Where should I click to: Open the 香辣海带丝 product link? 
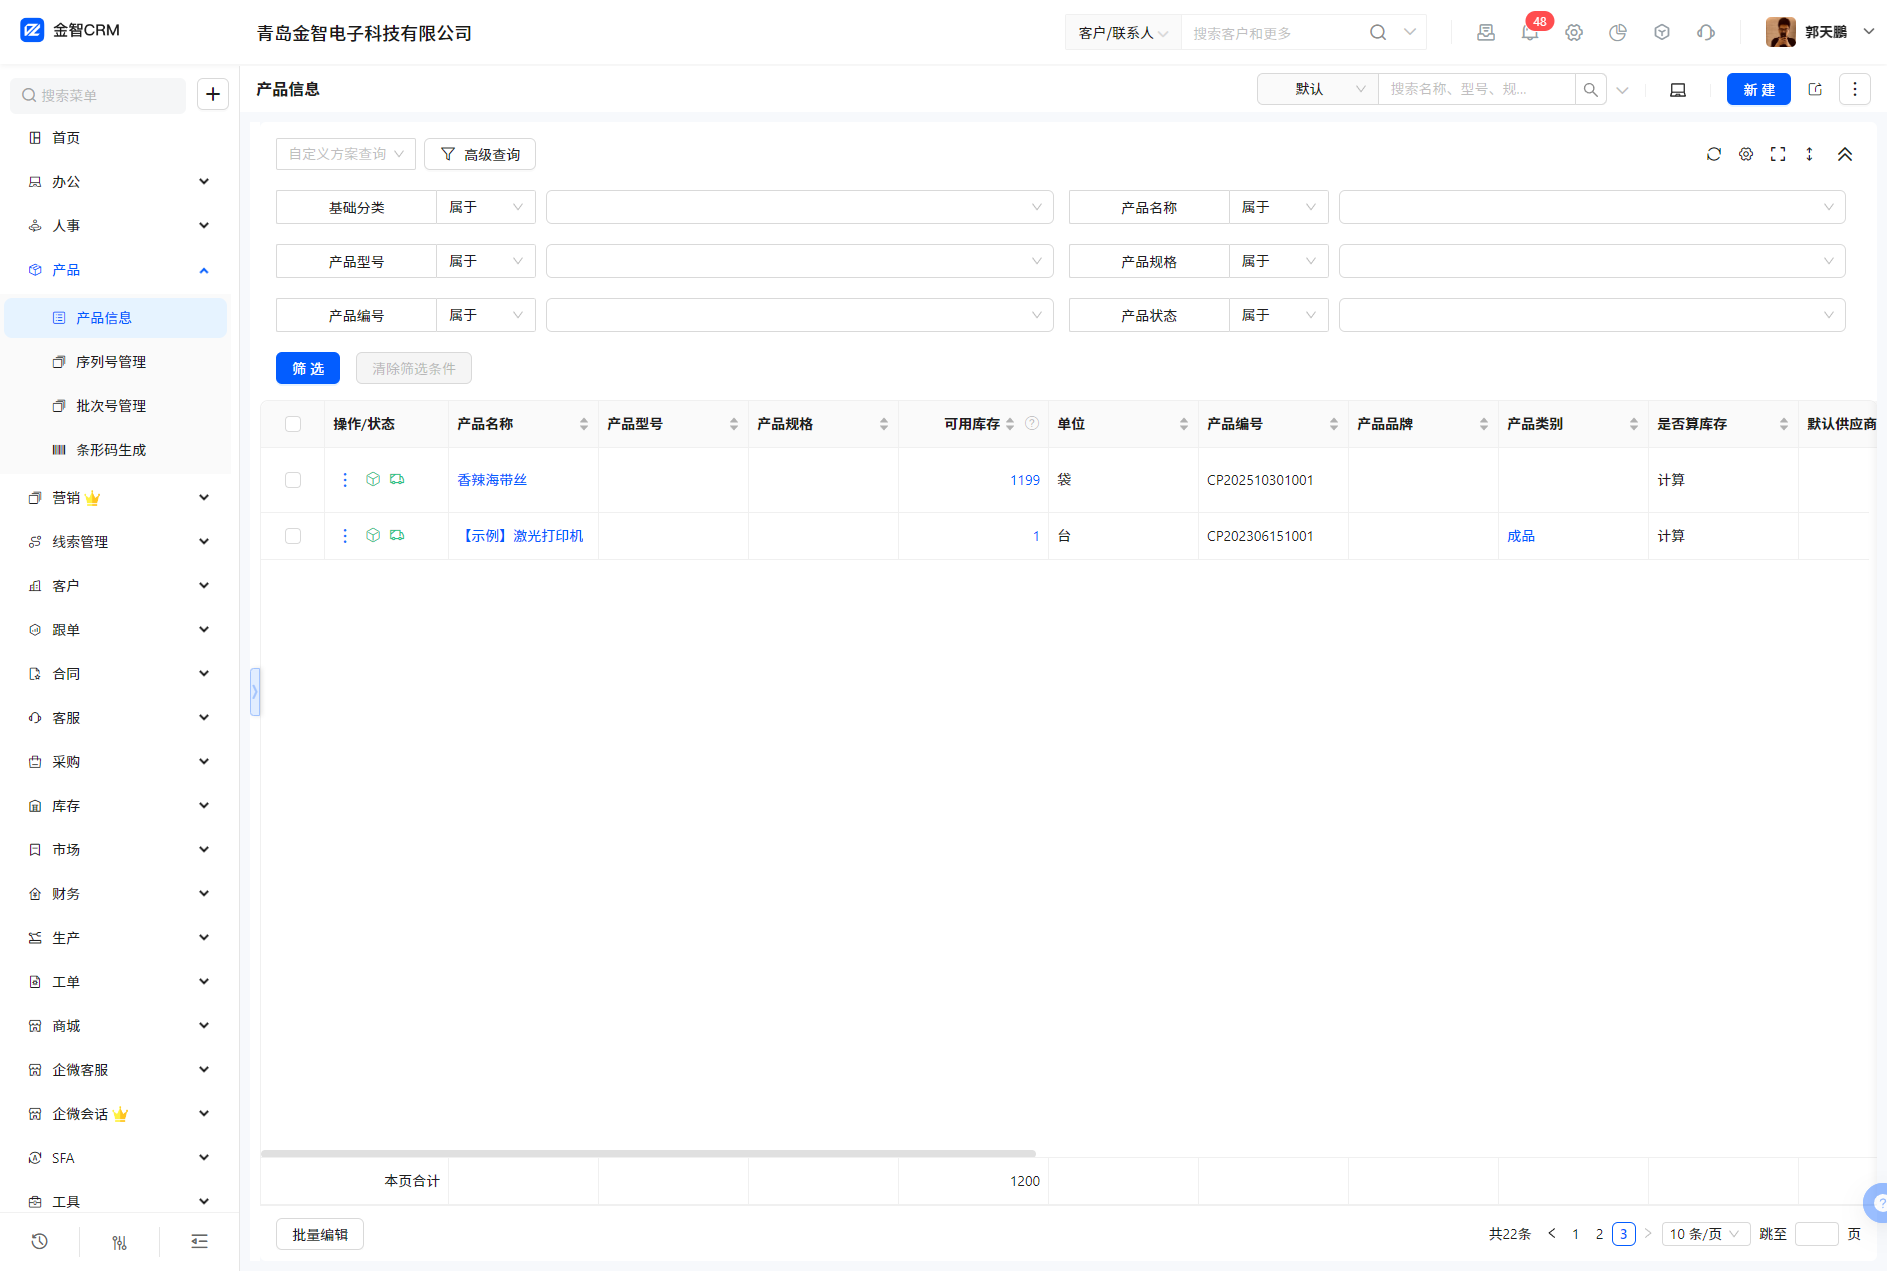492,480
